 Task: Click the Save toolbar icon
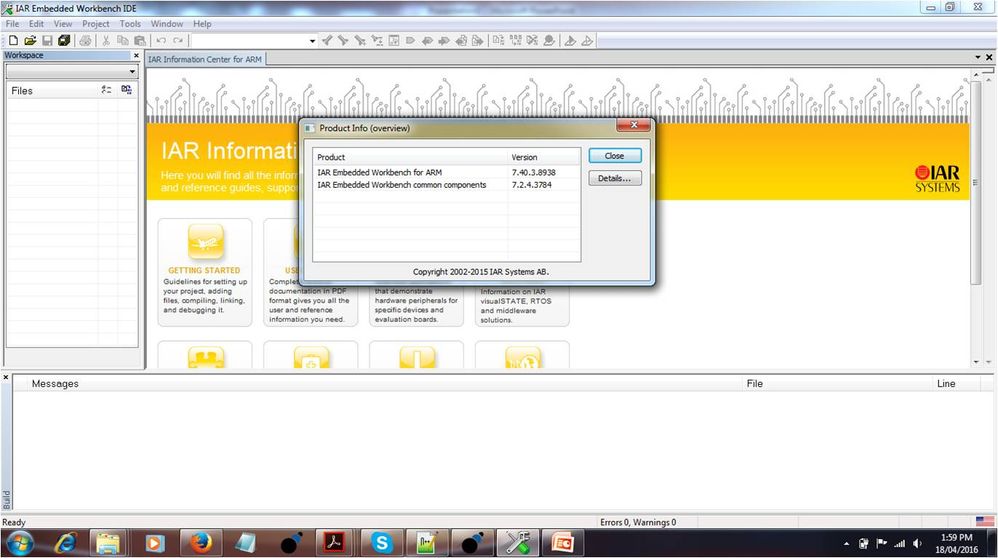coord(47,41)
